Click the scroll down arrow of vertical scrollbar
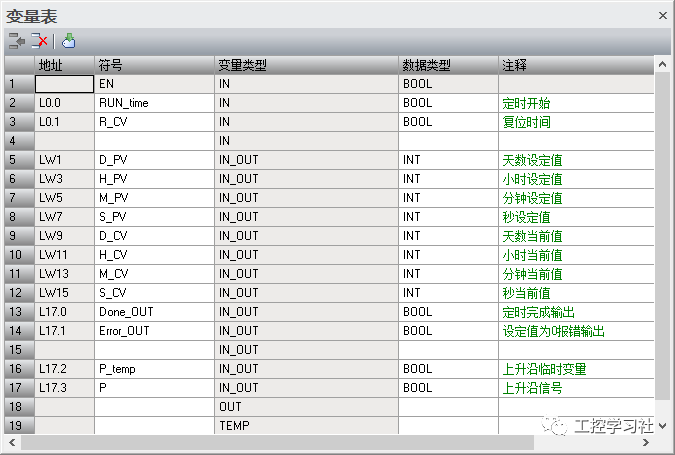675x455 pixels. (663, 426)
